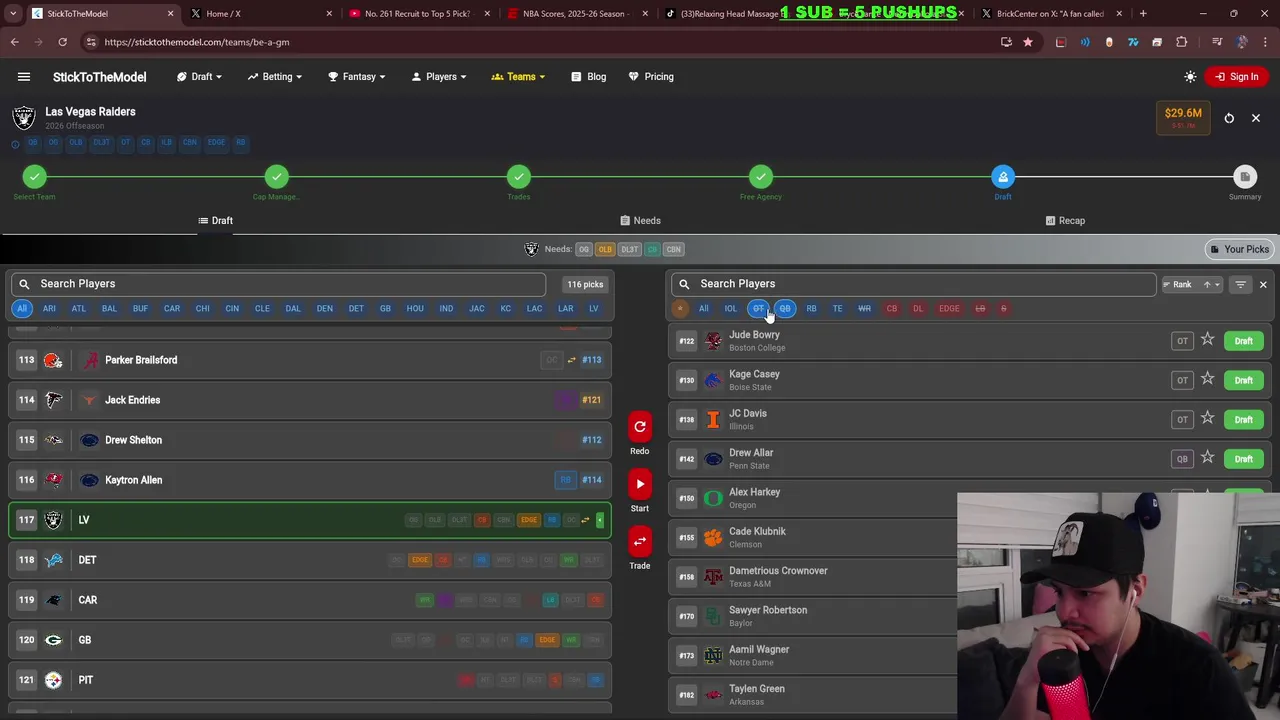This screenshot has width=1280, height=720.
Task: Click the Sign In button
Action: (1237, 77)
